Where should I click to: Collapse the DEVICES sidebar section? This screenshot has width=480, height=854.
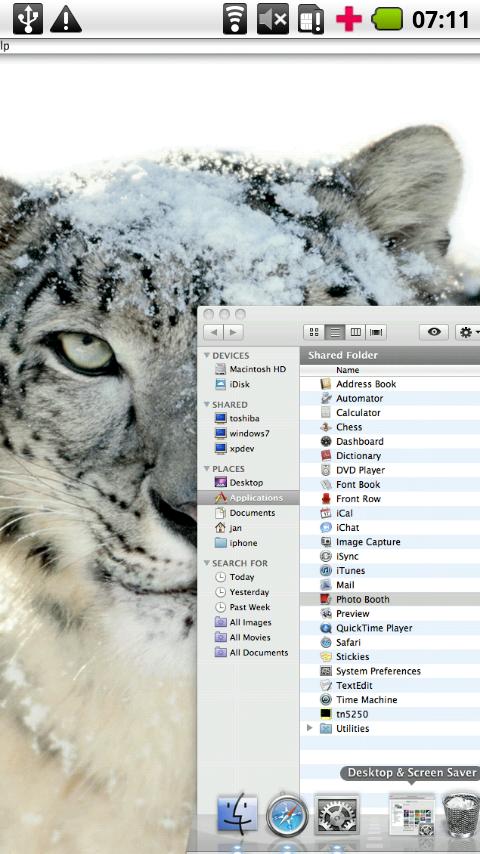click(x=207, y=355)
